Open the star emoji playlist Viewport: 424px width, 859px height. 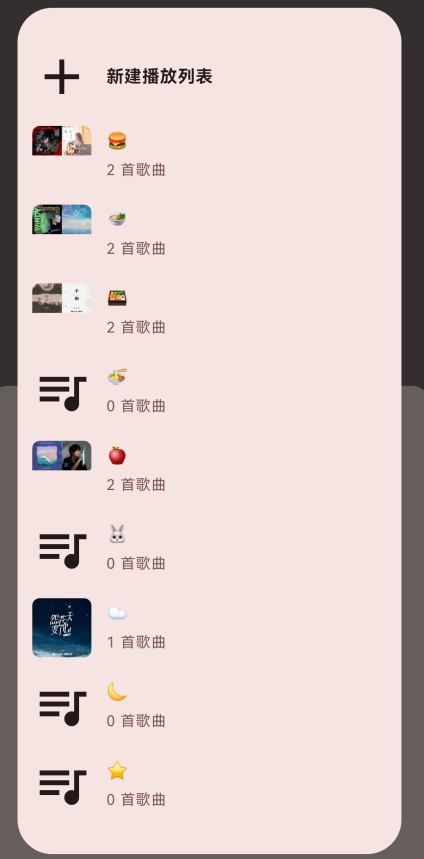tap(209, 786)
